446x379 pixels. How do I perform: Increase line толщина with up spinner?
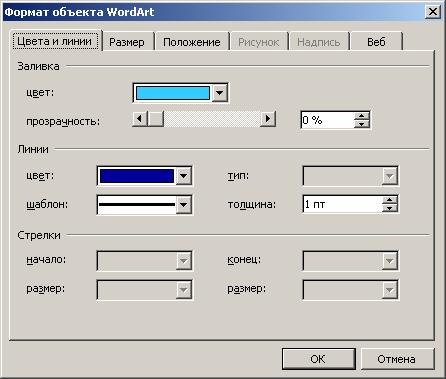390,200
